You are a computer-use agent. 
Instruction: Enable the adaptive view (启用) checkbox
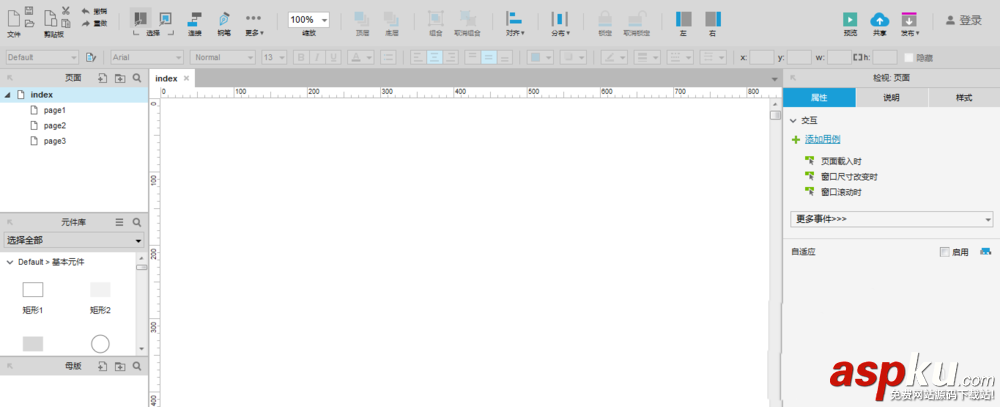point(945,252)
